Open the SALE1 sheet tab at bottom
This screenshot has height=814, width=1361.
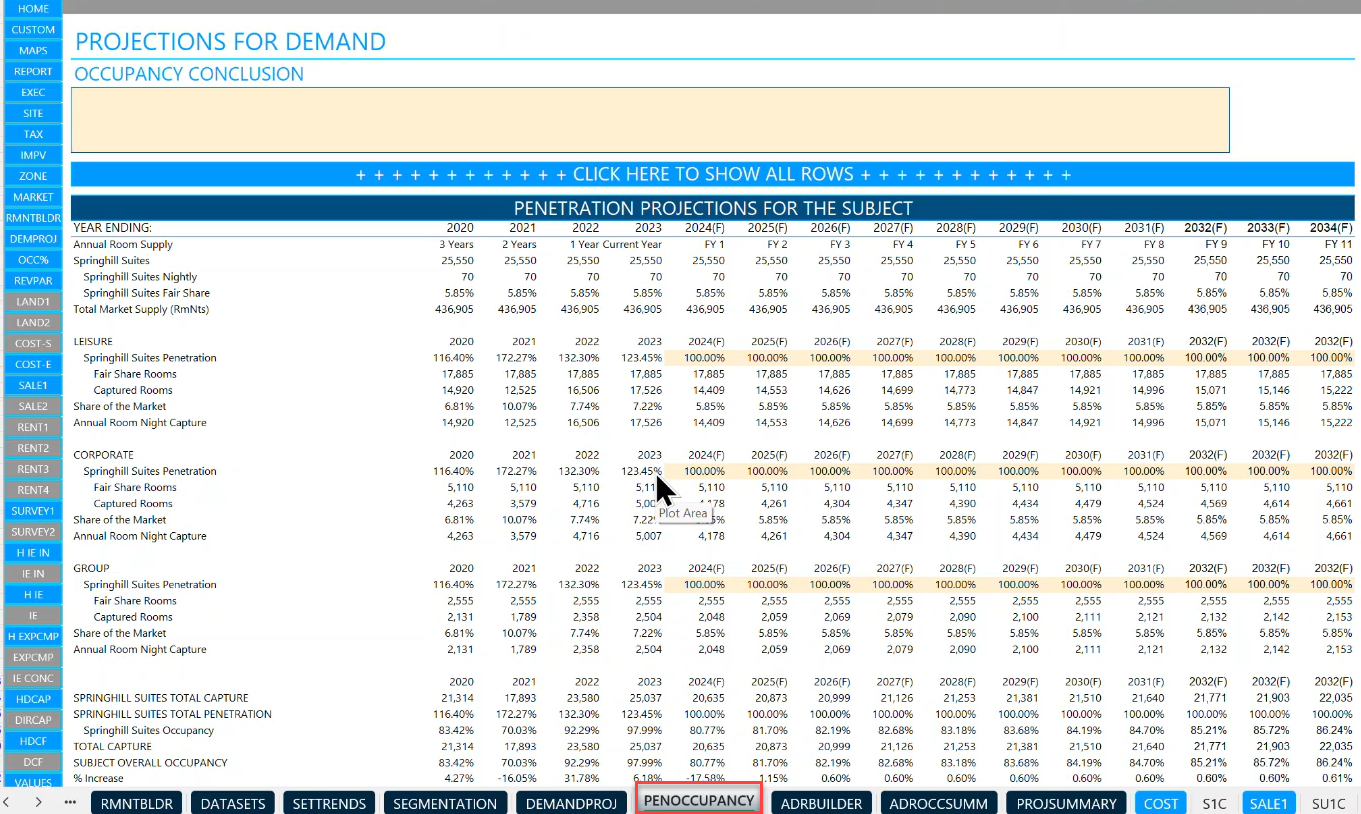coord(1268,803)
